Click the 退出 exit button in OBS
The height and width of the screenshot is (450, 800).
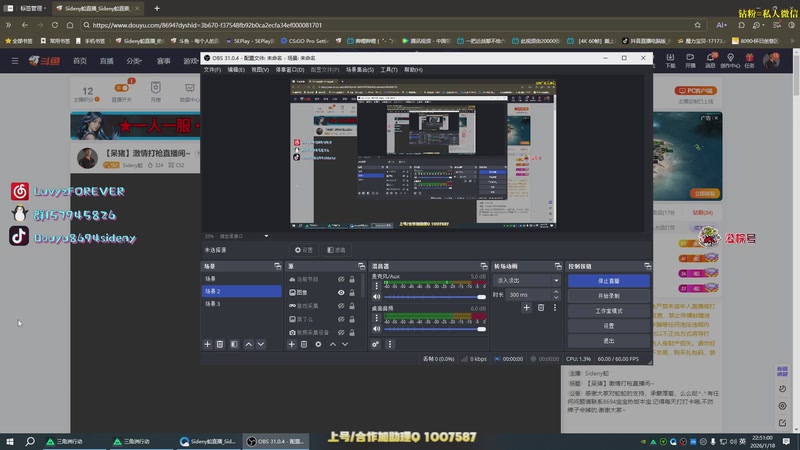click(609, 341)
